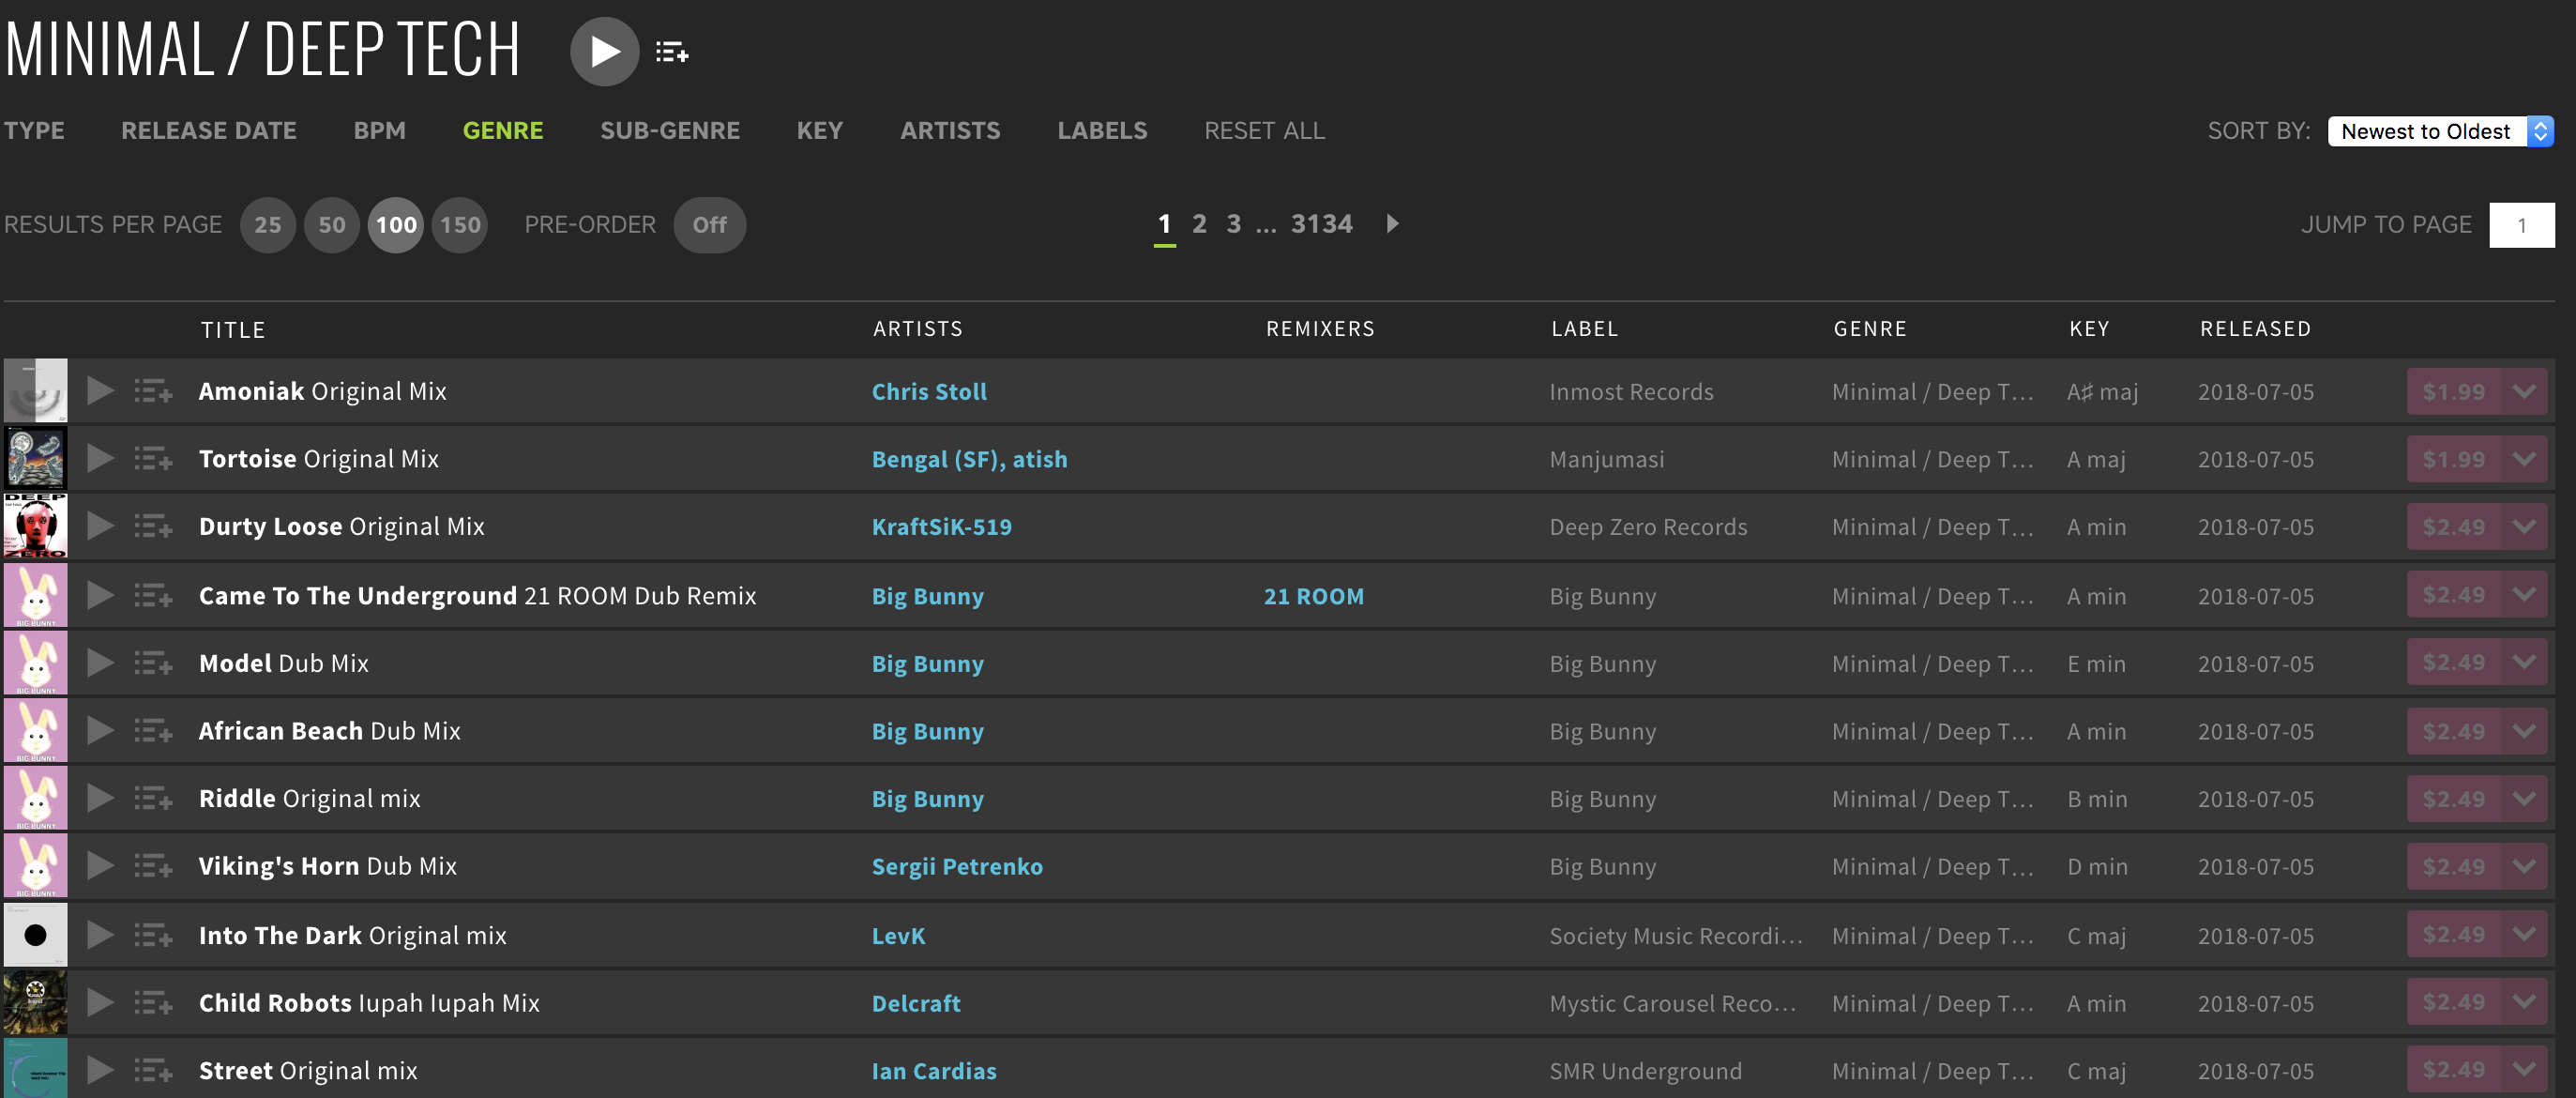The height and width of the screenshot is (1098, 2576).
Task: Expand purchase options arrow for Model Dub Mix
Action: point(2524,663)
